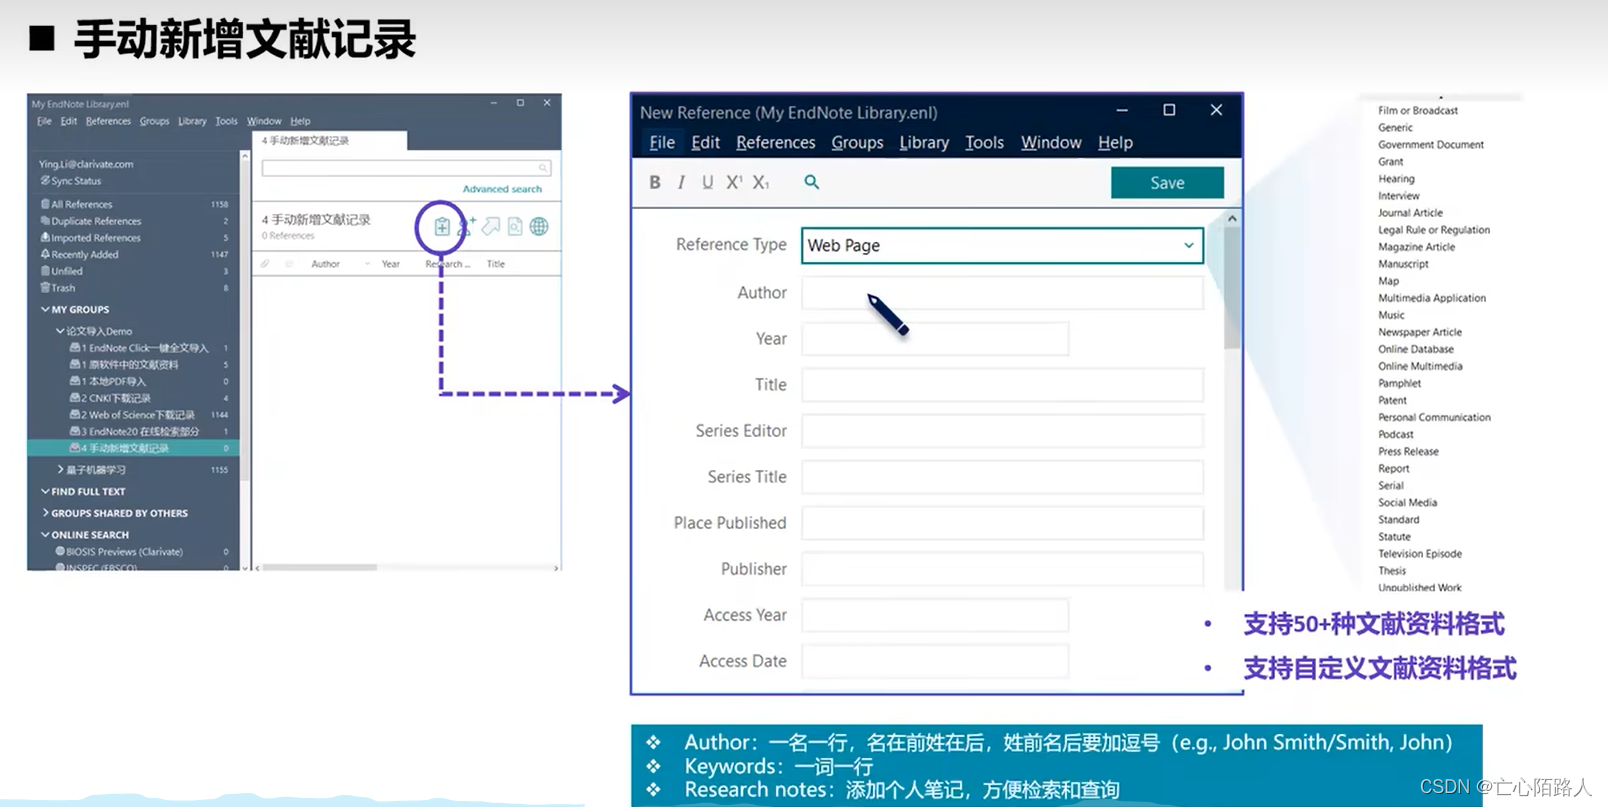Image resolution: width=1608 pixels, height=807 pixels.
Task: Collapse the 论文导入Demo group set
Action: click(60, 331)
